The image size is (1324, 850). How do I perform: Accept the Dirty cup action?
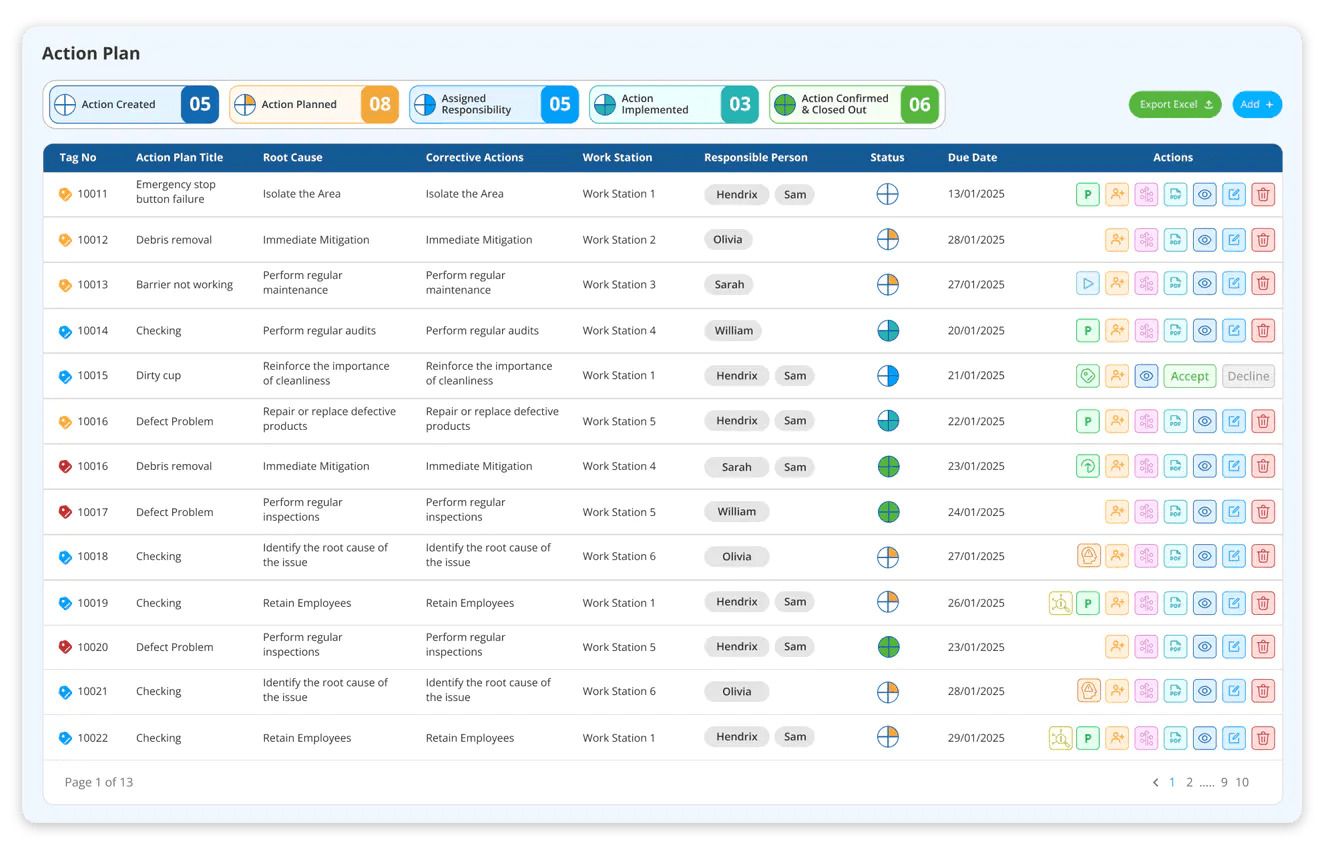[1190, 375]
